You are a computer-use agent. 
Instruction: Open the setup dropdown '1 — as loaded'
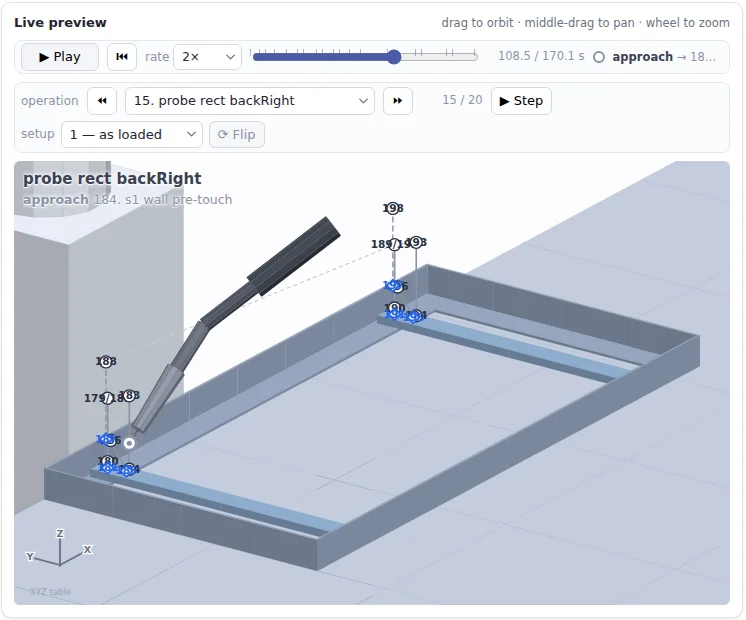pyautogui.click(x=132, y=135)
